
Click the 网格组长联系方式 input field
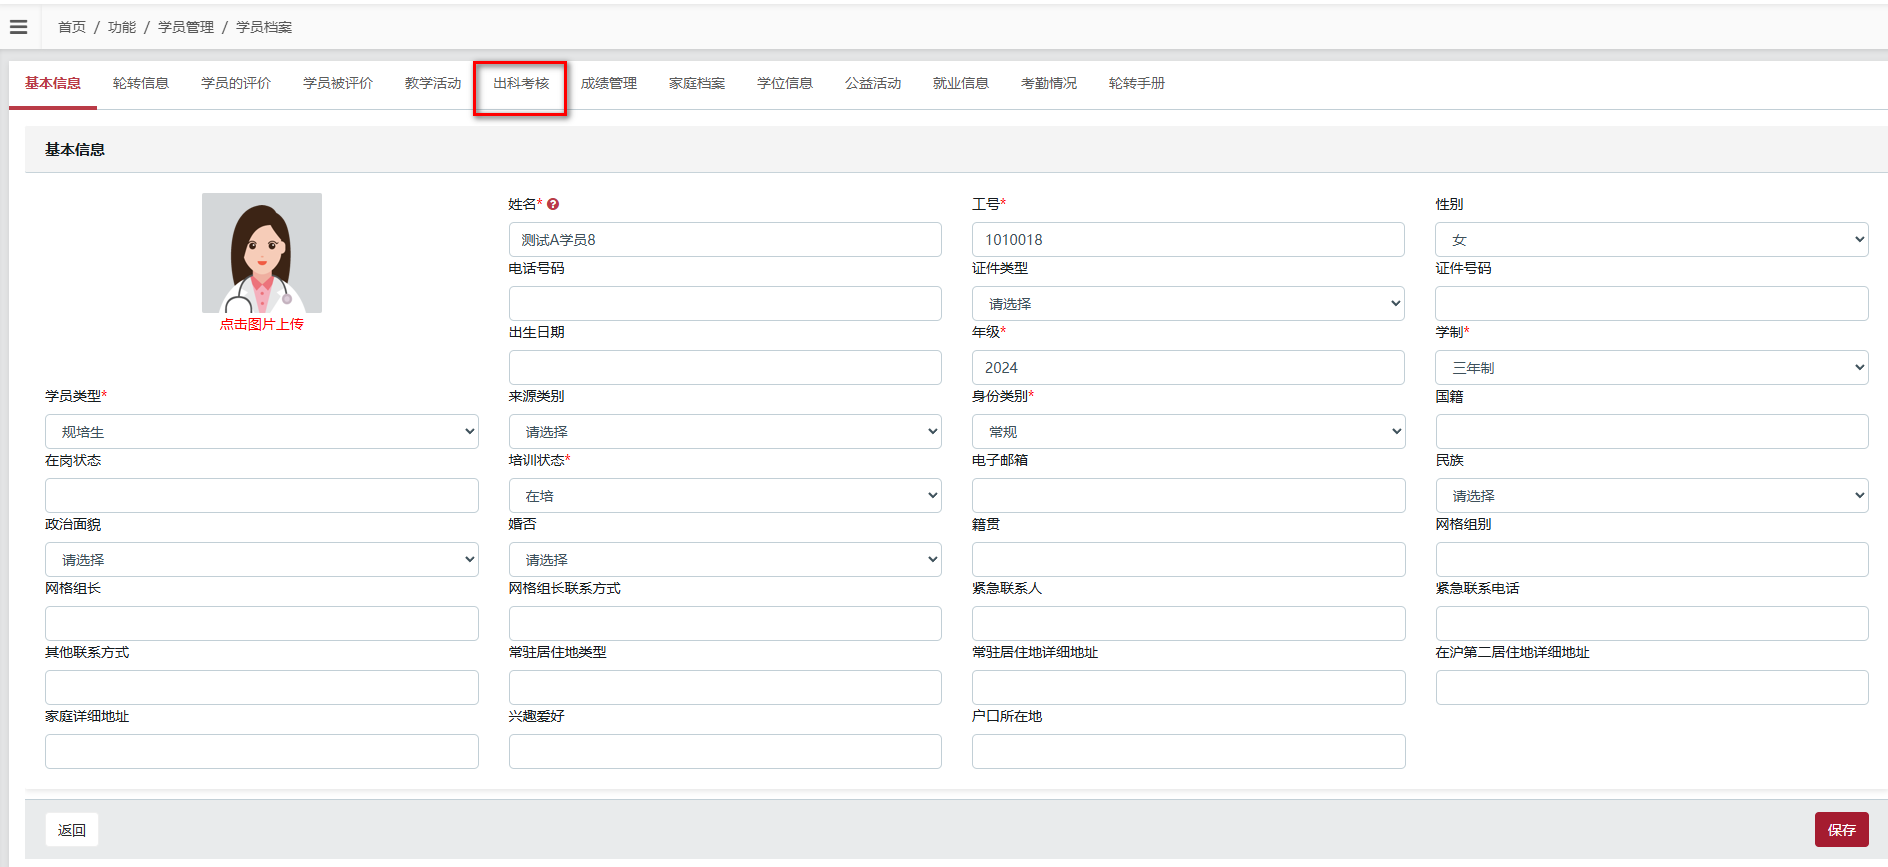click(x=725, y=624)
